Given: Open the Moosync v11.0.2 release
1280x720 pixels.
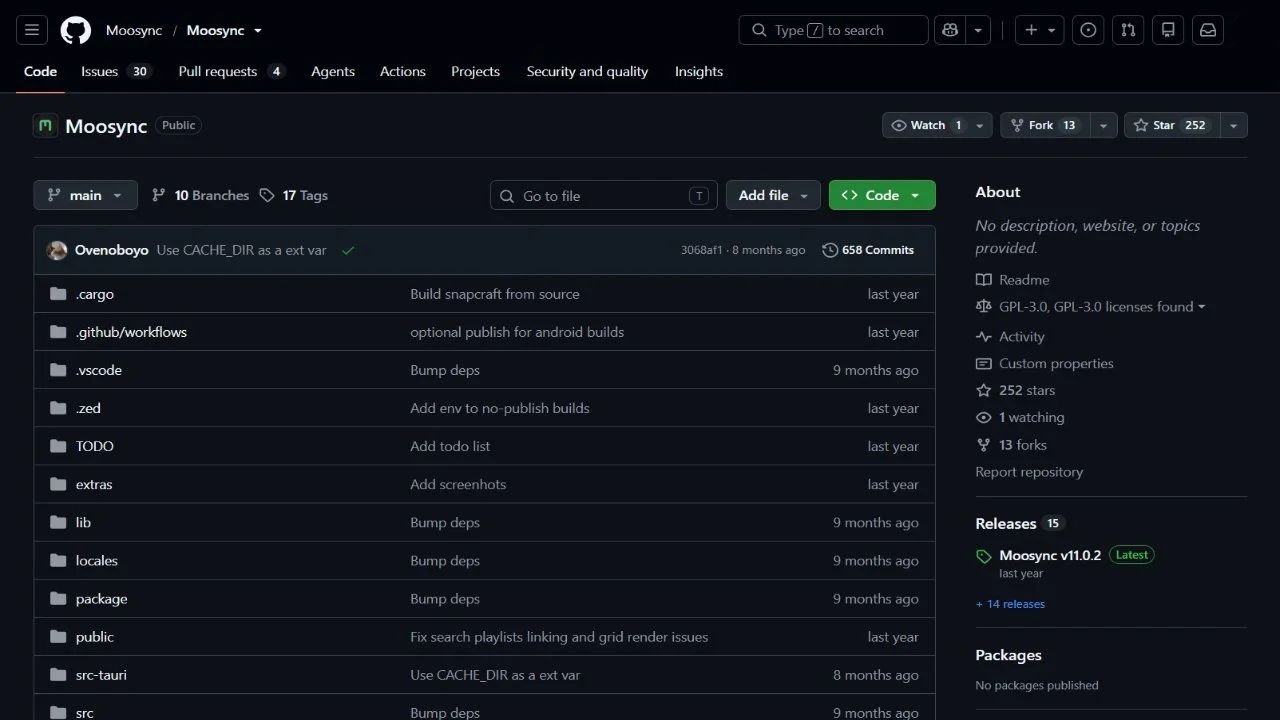Looking at the screenshot, I should 1050,555.
